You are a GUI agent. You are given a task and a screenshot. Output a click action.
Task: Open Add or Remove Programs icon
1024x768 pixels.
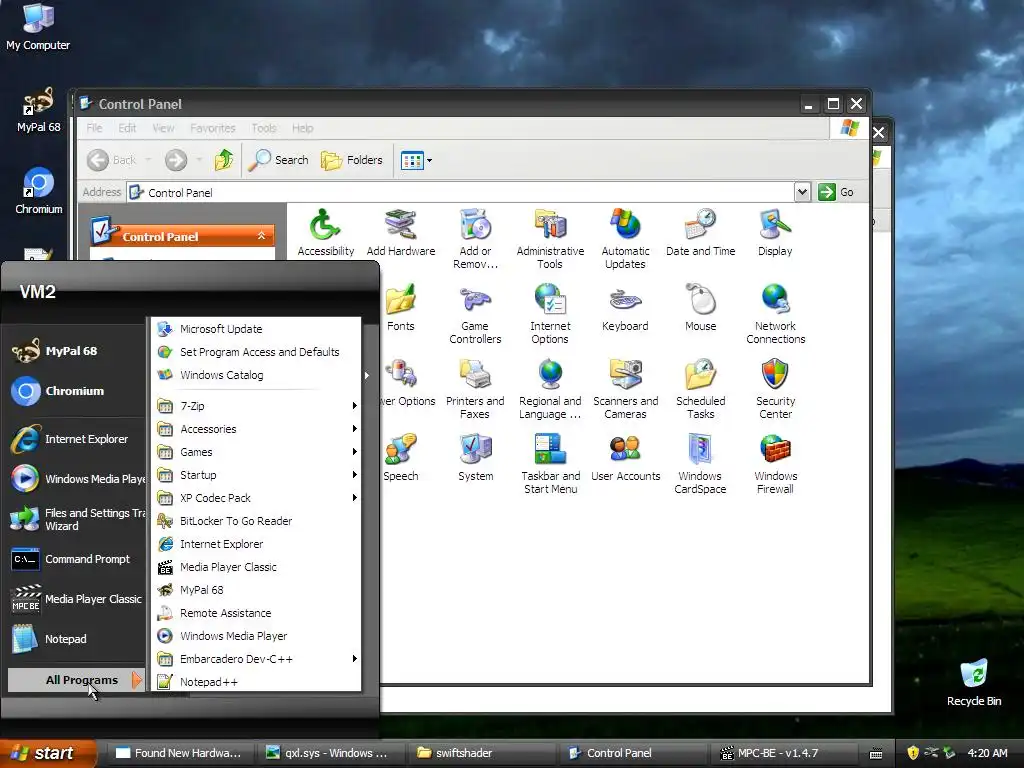pos(475,239)
